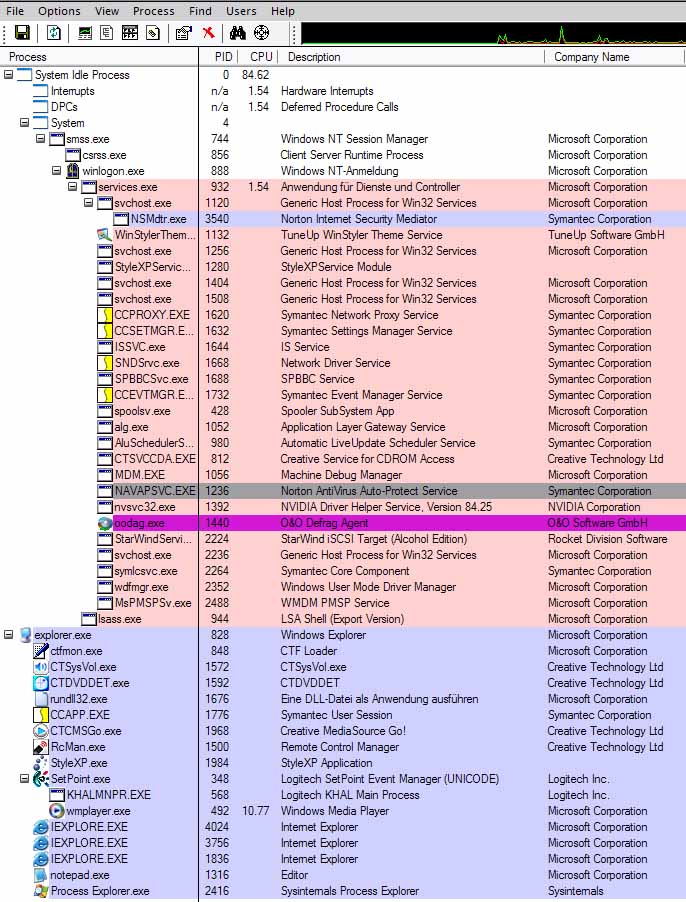This screenshot has height=902, width=686.
Task: Click the crosshair Find Window's Process icon
Action: 262,33
